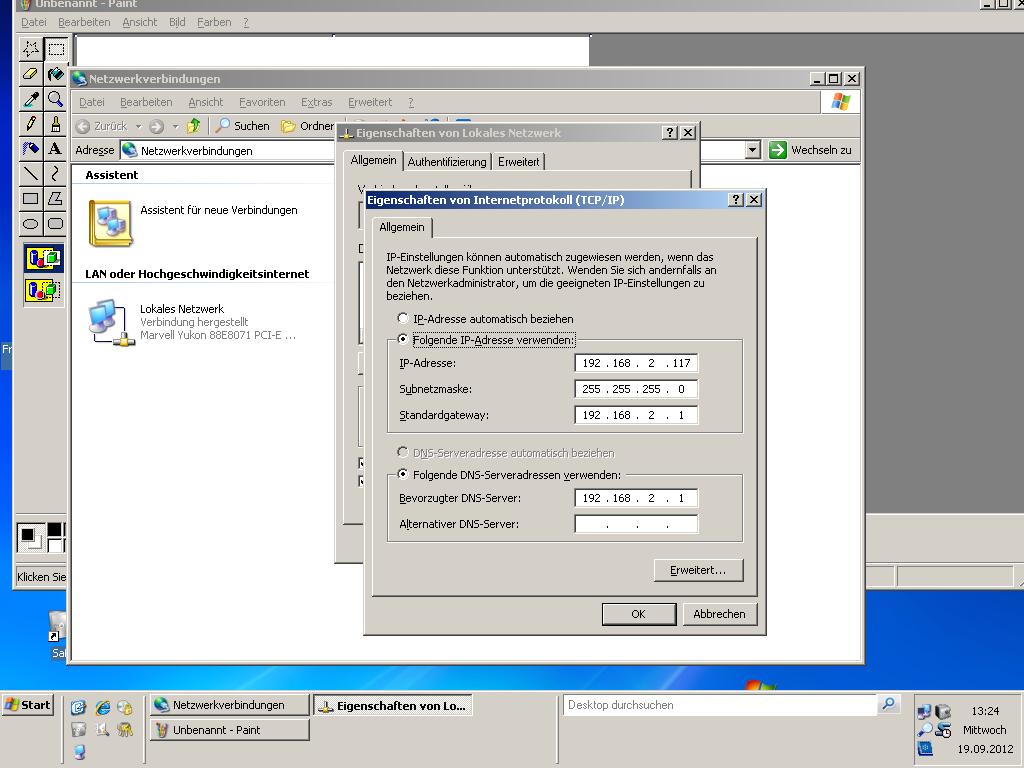Image resolution: width=1024 pixels, height=768 pixels.
Task: Choose the Magnifier tool in Paint
Action: click(55, 99)
